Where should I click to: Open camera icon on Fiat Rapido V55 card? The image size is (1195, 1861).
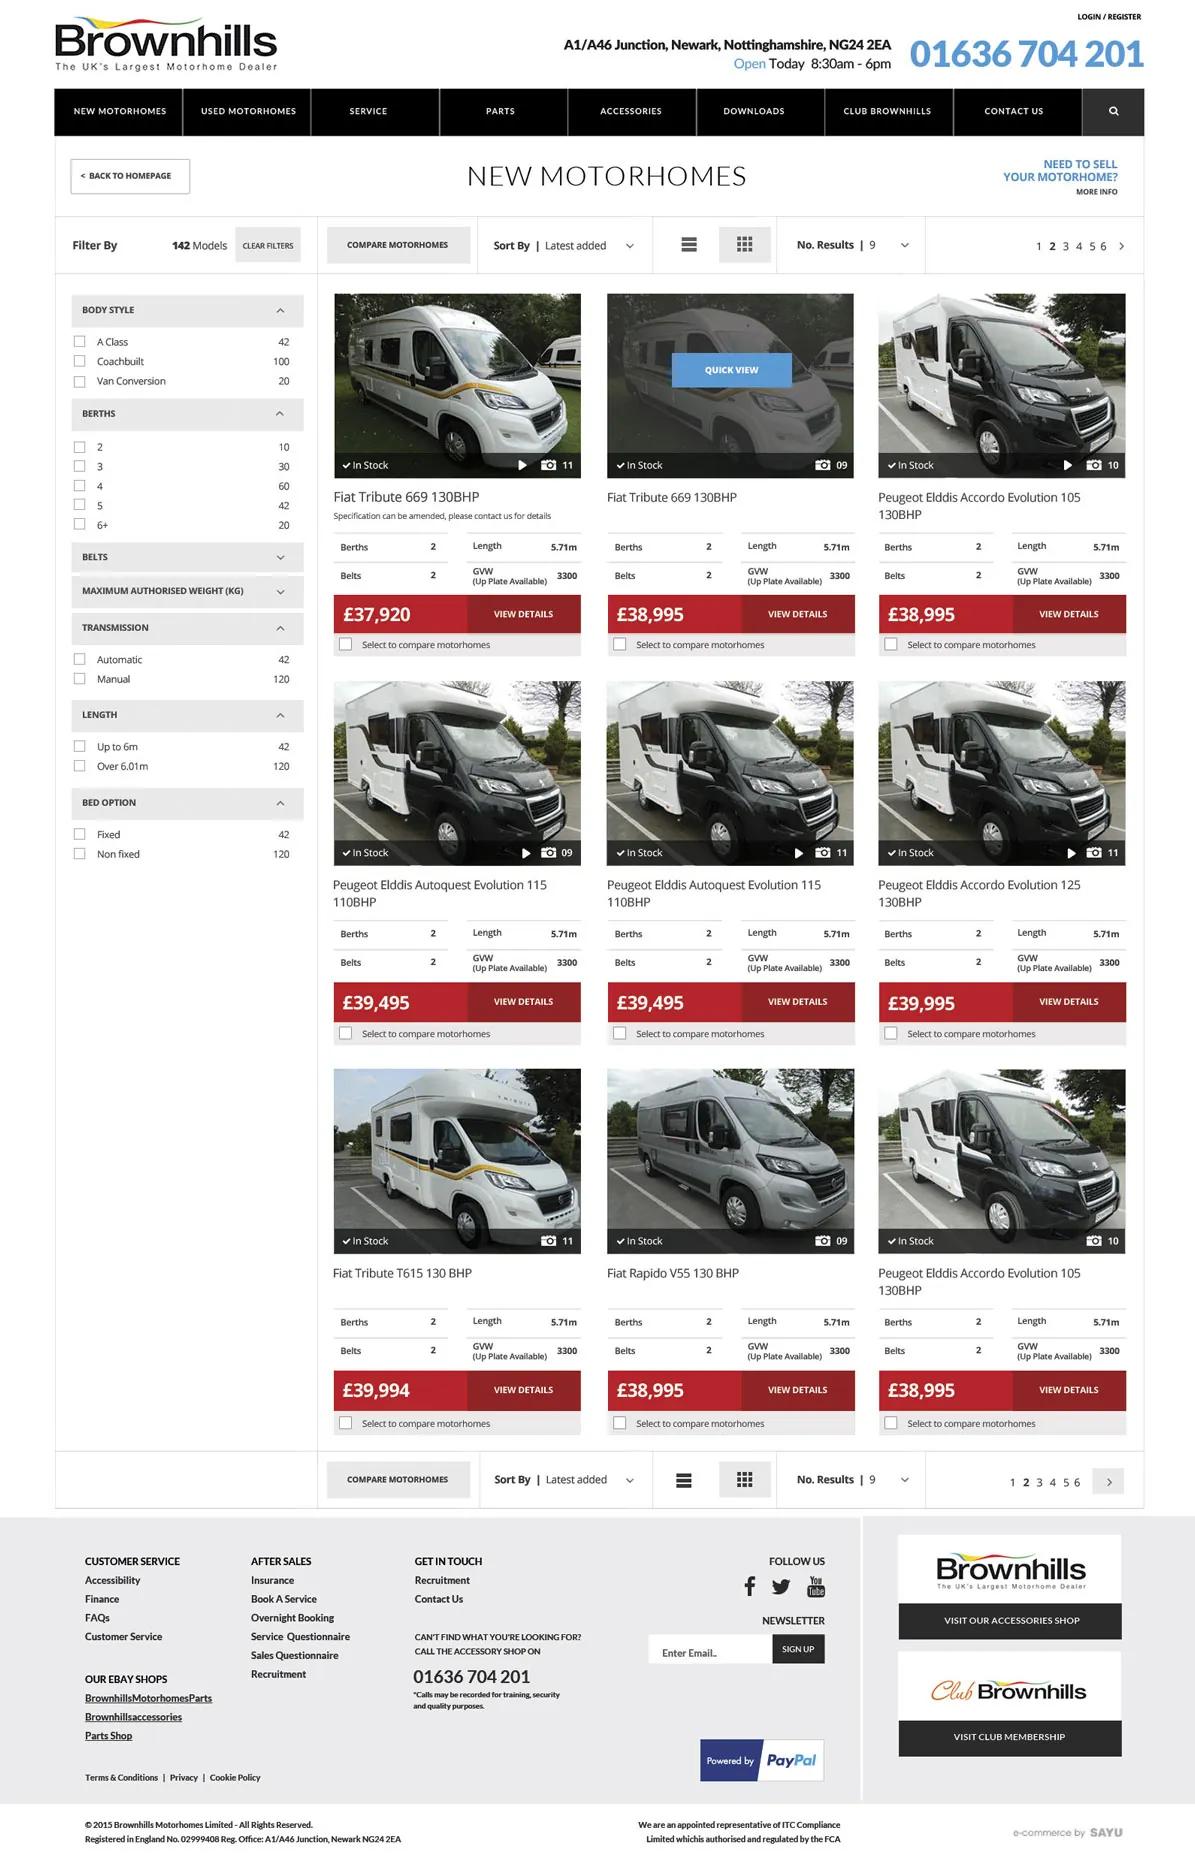click(x=823, y=1241)
